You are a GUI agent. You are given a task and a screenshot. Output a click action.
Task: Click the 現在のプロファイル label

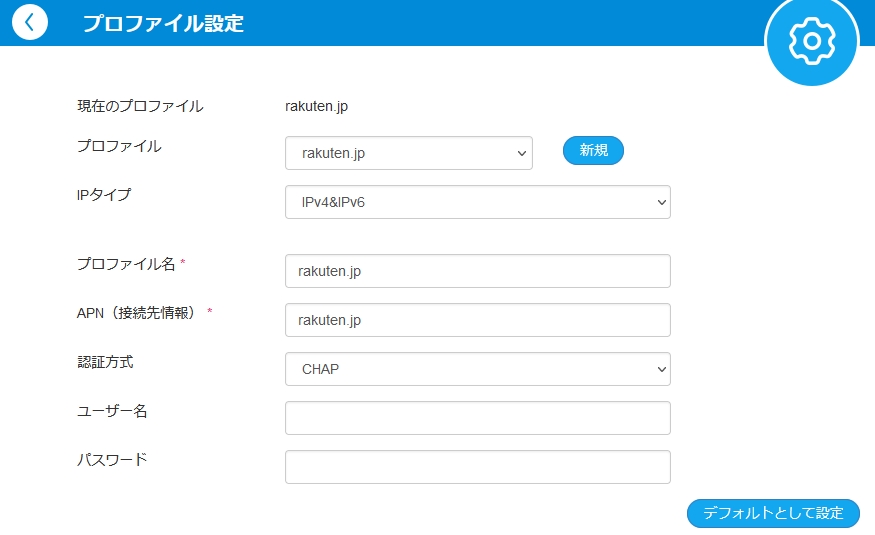click(x=140, y=106)
